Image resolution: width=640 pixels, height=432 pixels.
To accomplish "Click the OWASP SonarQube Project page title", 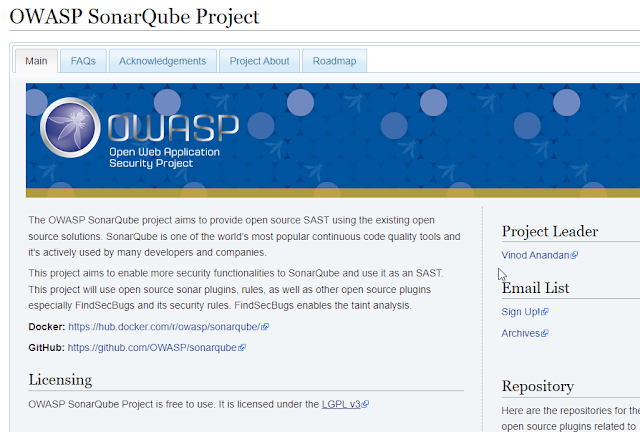I will point(134,17).
